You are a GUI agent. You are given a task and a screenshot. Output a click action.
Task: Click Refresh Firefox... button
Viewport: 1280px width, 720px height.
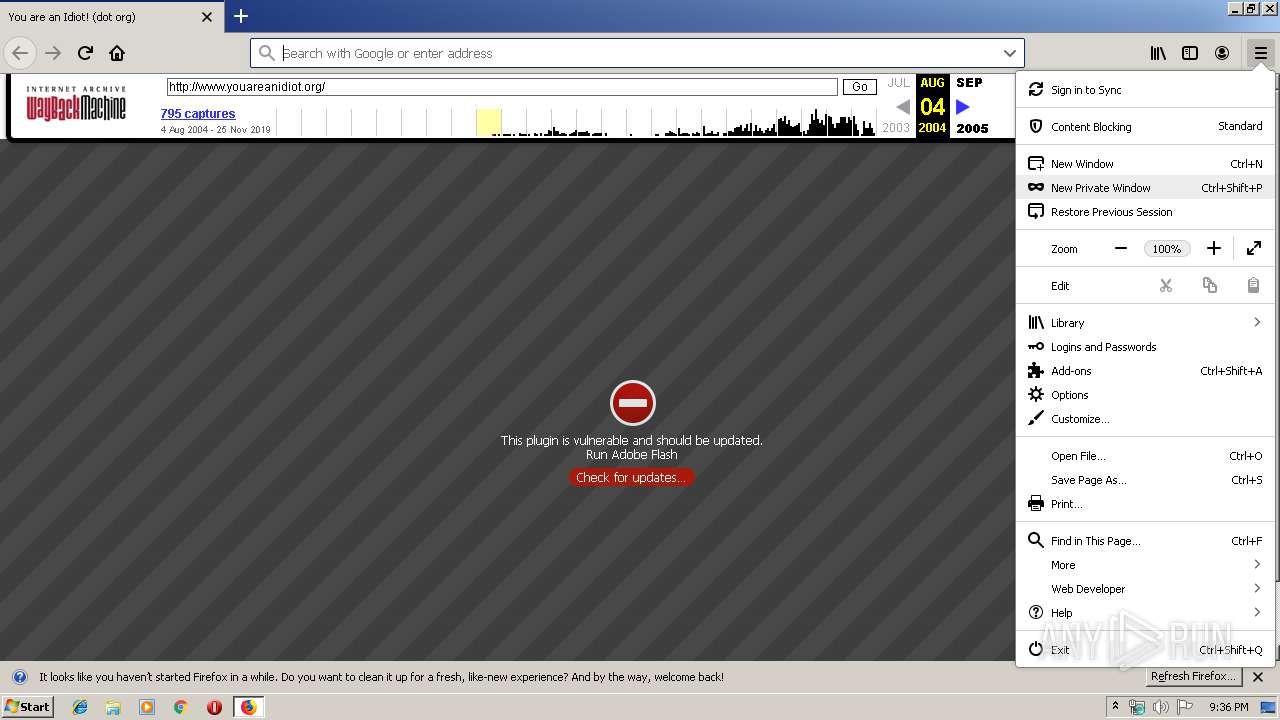[1193, 677]
